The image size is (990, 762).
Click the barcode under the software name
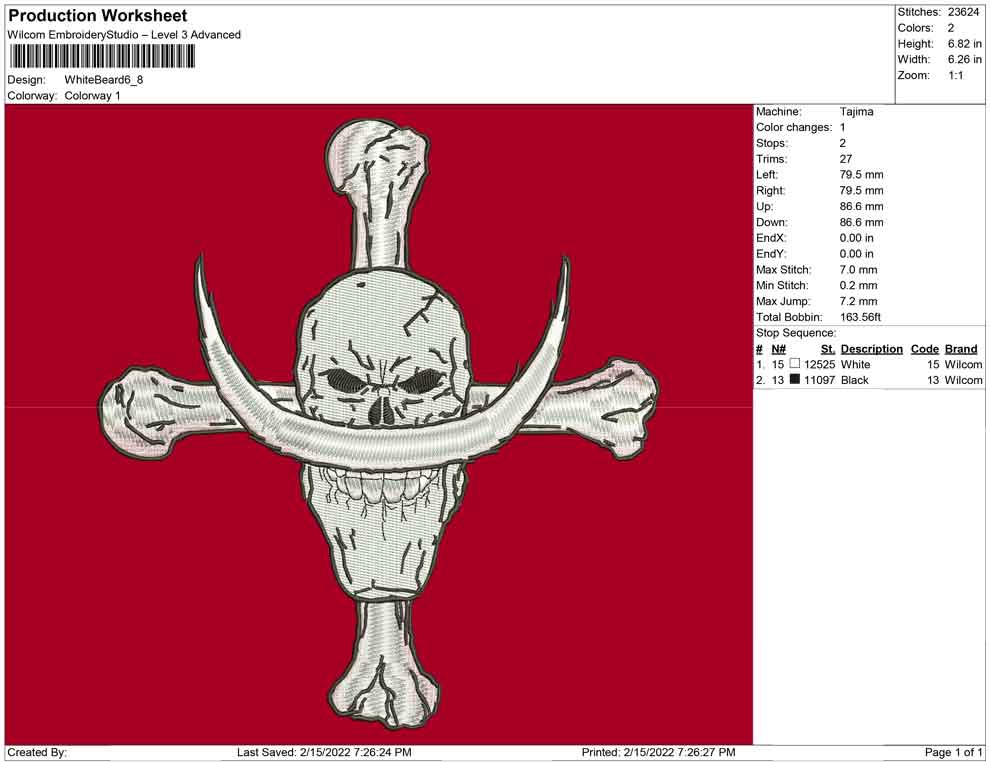(101, 57)
